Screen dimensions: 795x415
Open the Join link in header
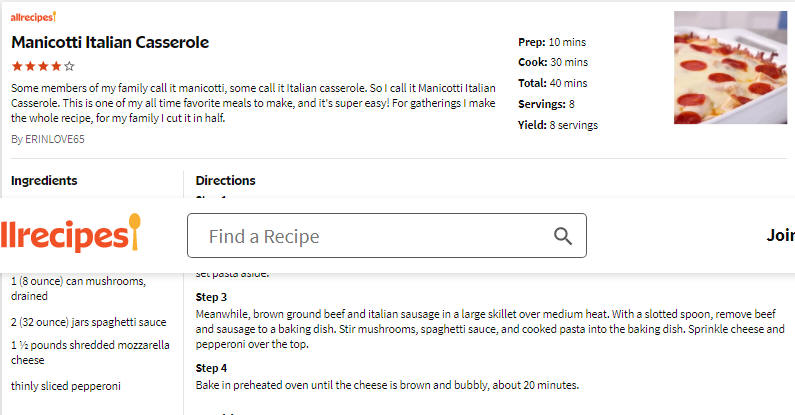pos(780,235)
